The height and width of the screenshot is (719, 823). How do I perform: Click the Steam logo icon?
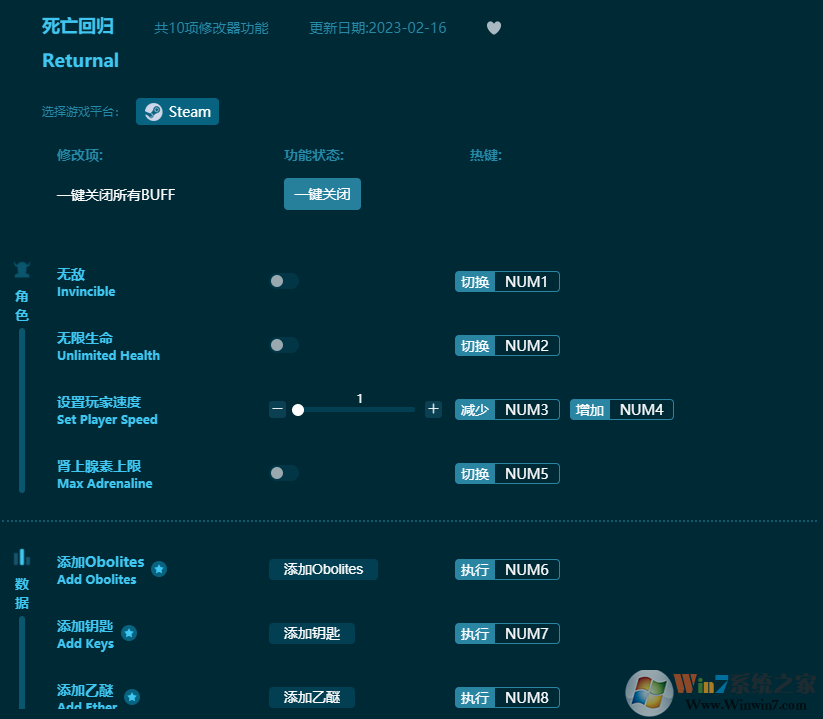pos(153,112)
